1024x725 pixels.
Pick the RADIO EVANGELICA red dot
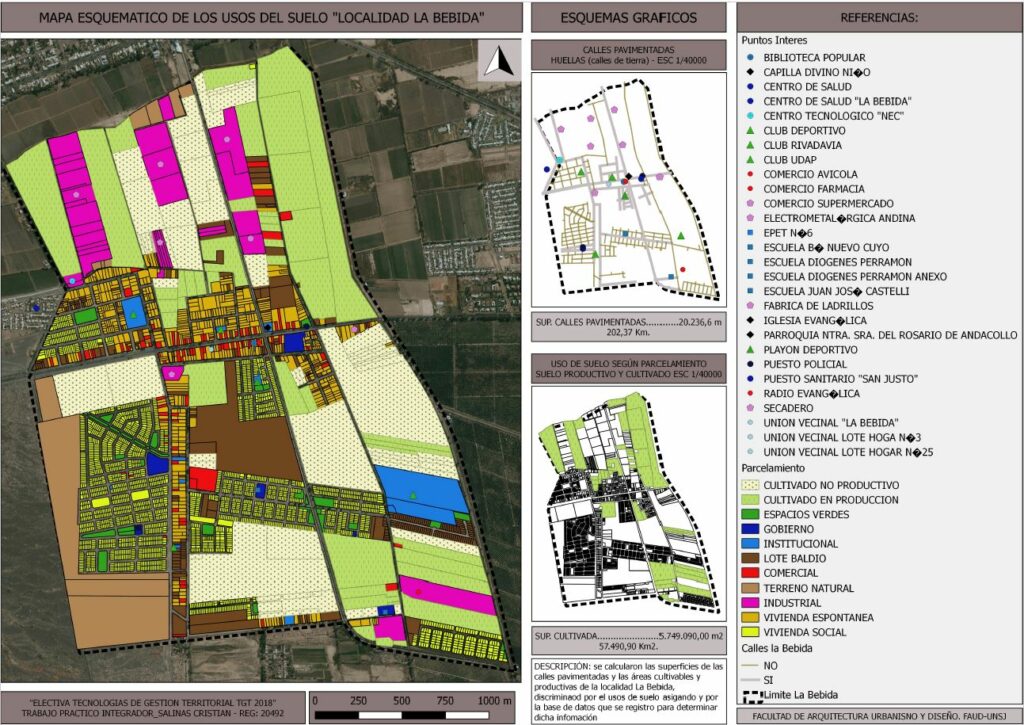[750, 393]
